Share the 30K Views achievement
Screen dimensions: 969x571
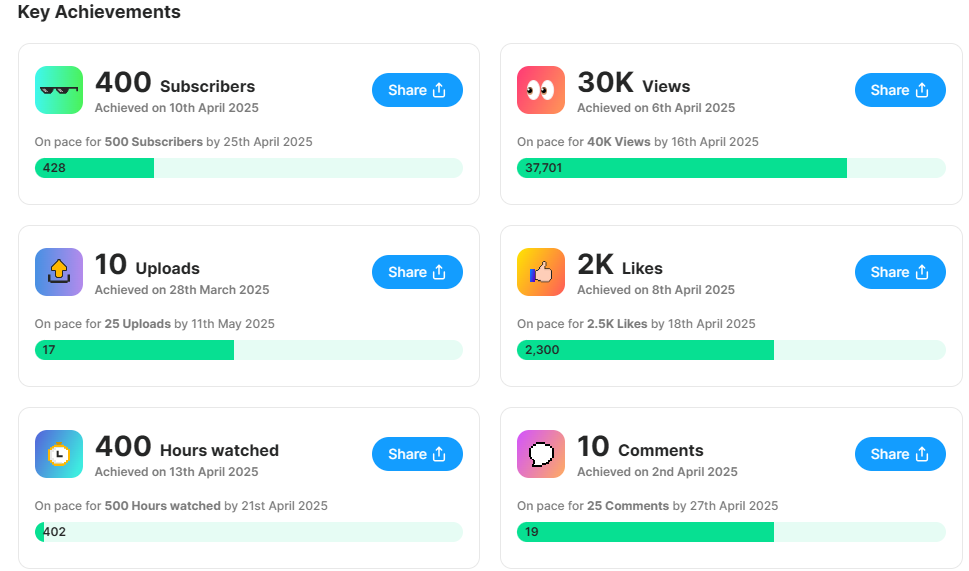pos(900,90)
